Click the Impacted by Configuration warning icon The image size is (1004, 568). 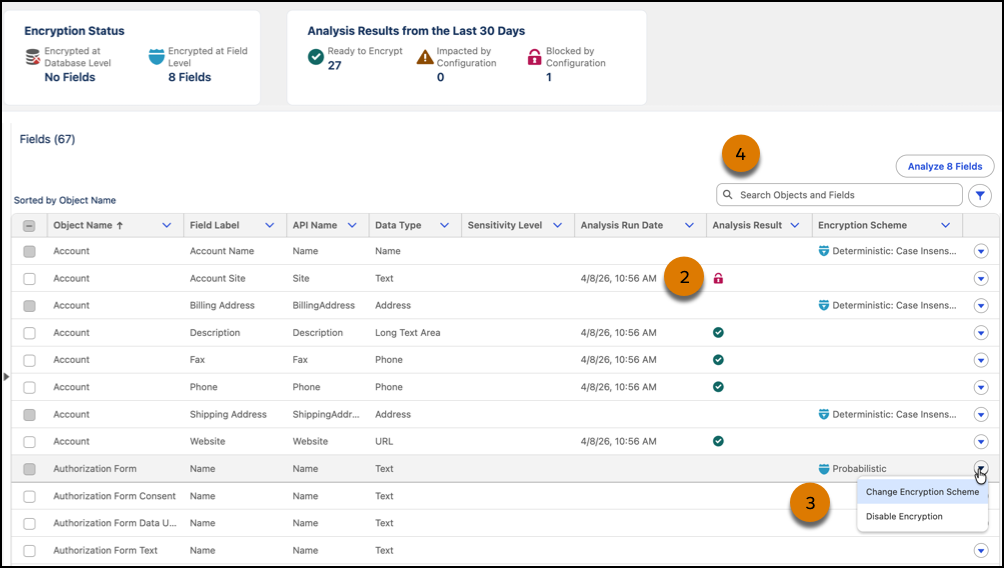tap(425, 57)
